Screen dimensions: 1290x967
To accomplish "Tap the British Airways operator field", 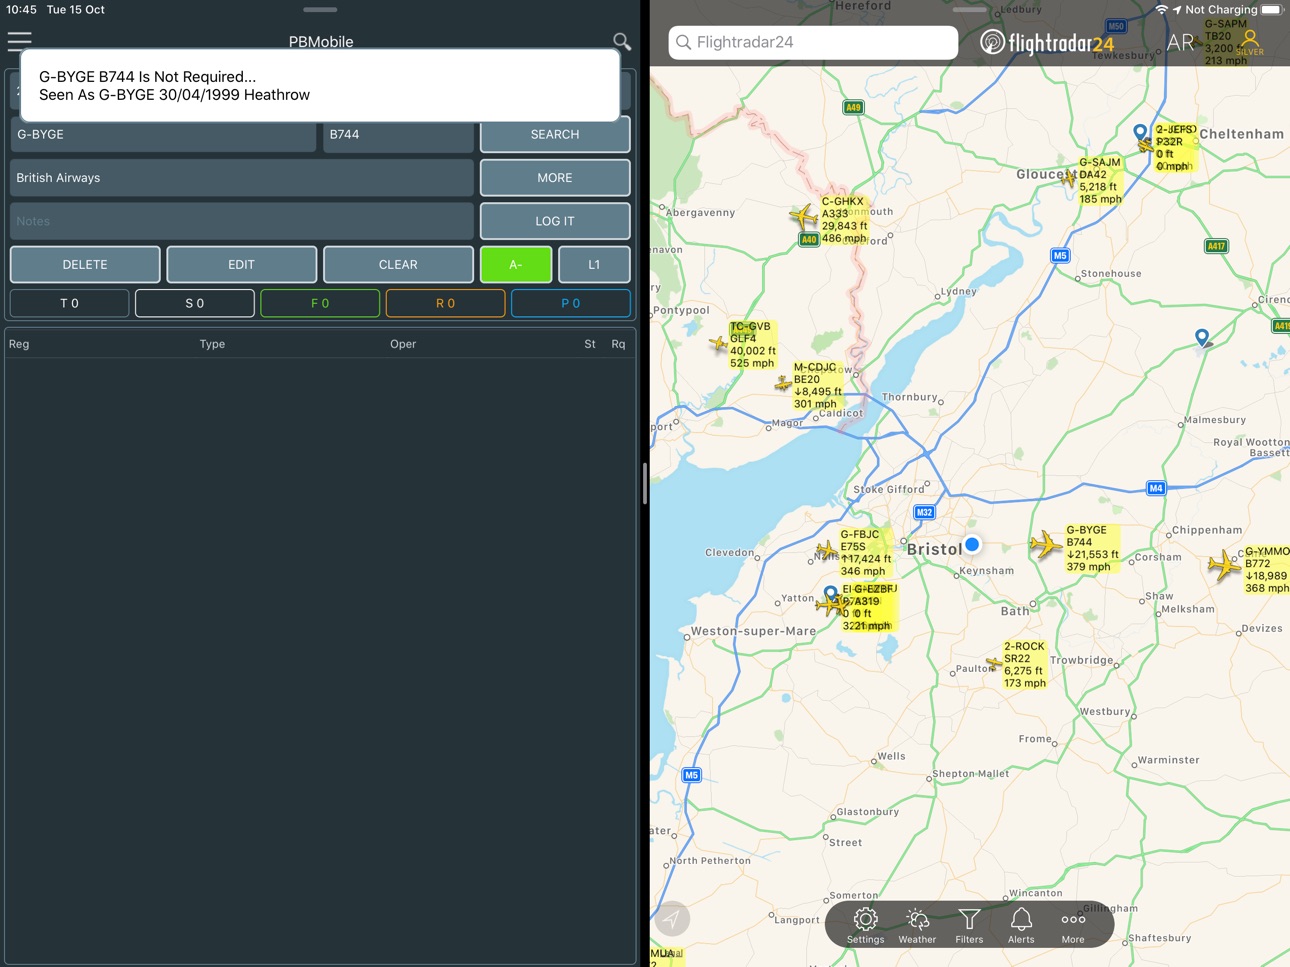I will coord(242,178).
